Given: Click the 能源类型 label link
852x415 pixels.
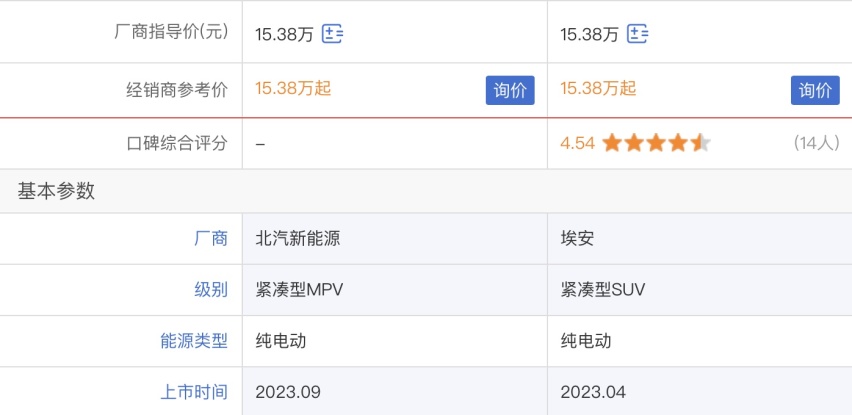Looking at the screenshot, I should [194, 341].
